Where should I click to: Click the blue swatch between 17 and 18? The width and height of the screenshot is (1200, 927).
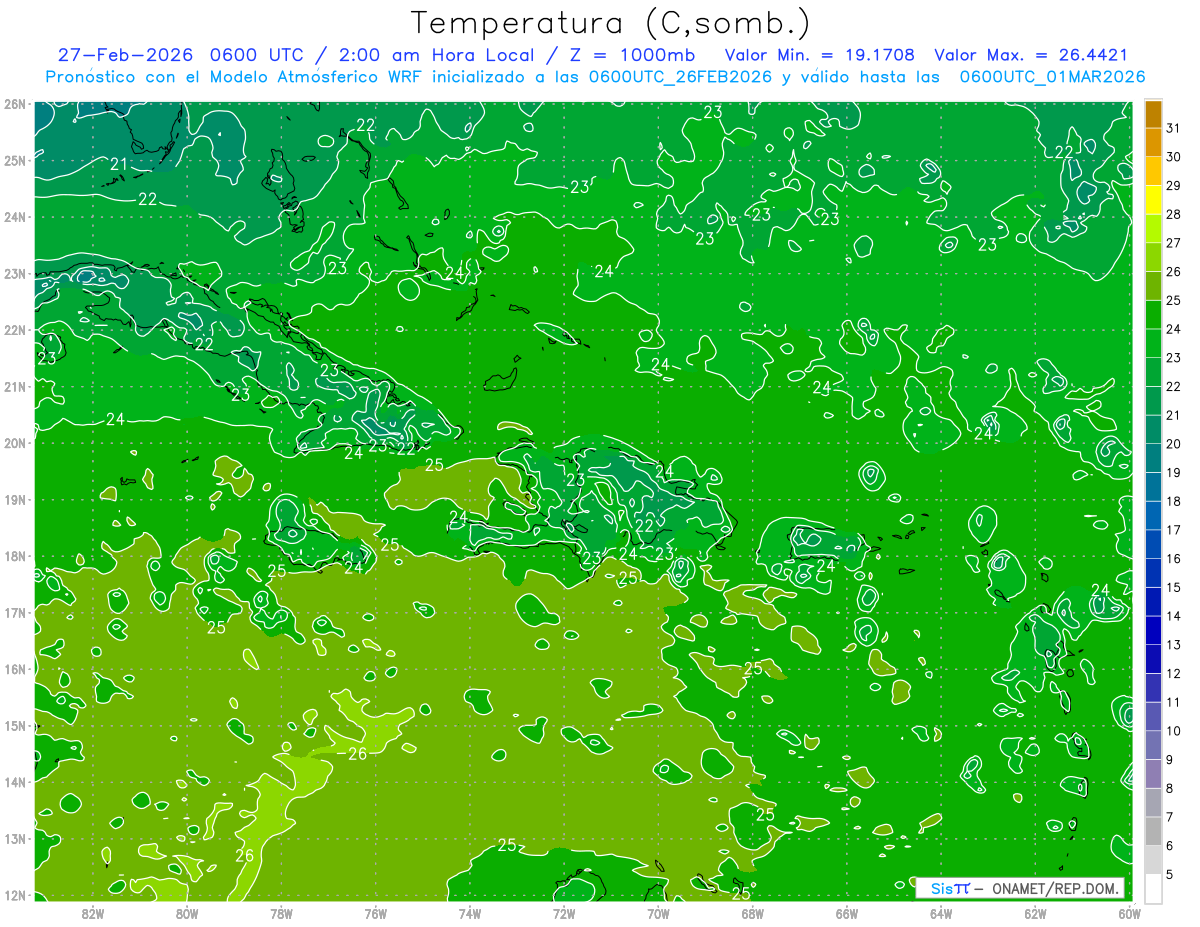coord(1152,516)
